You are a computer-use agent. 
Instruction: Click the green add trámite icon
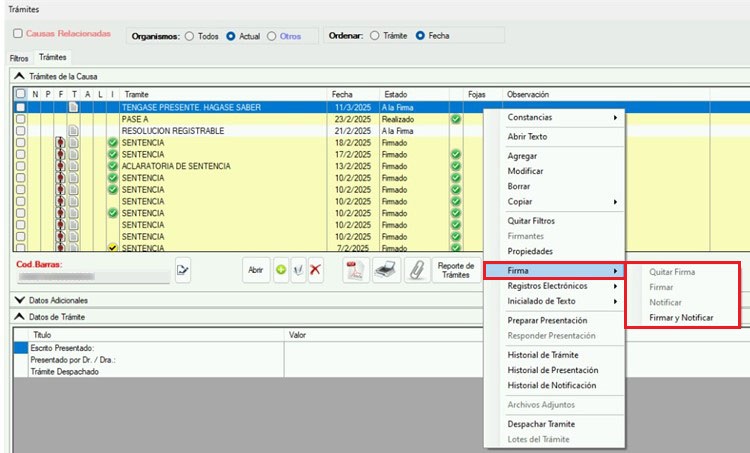(279, 270)
